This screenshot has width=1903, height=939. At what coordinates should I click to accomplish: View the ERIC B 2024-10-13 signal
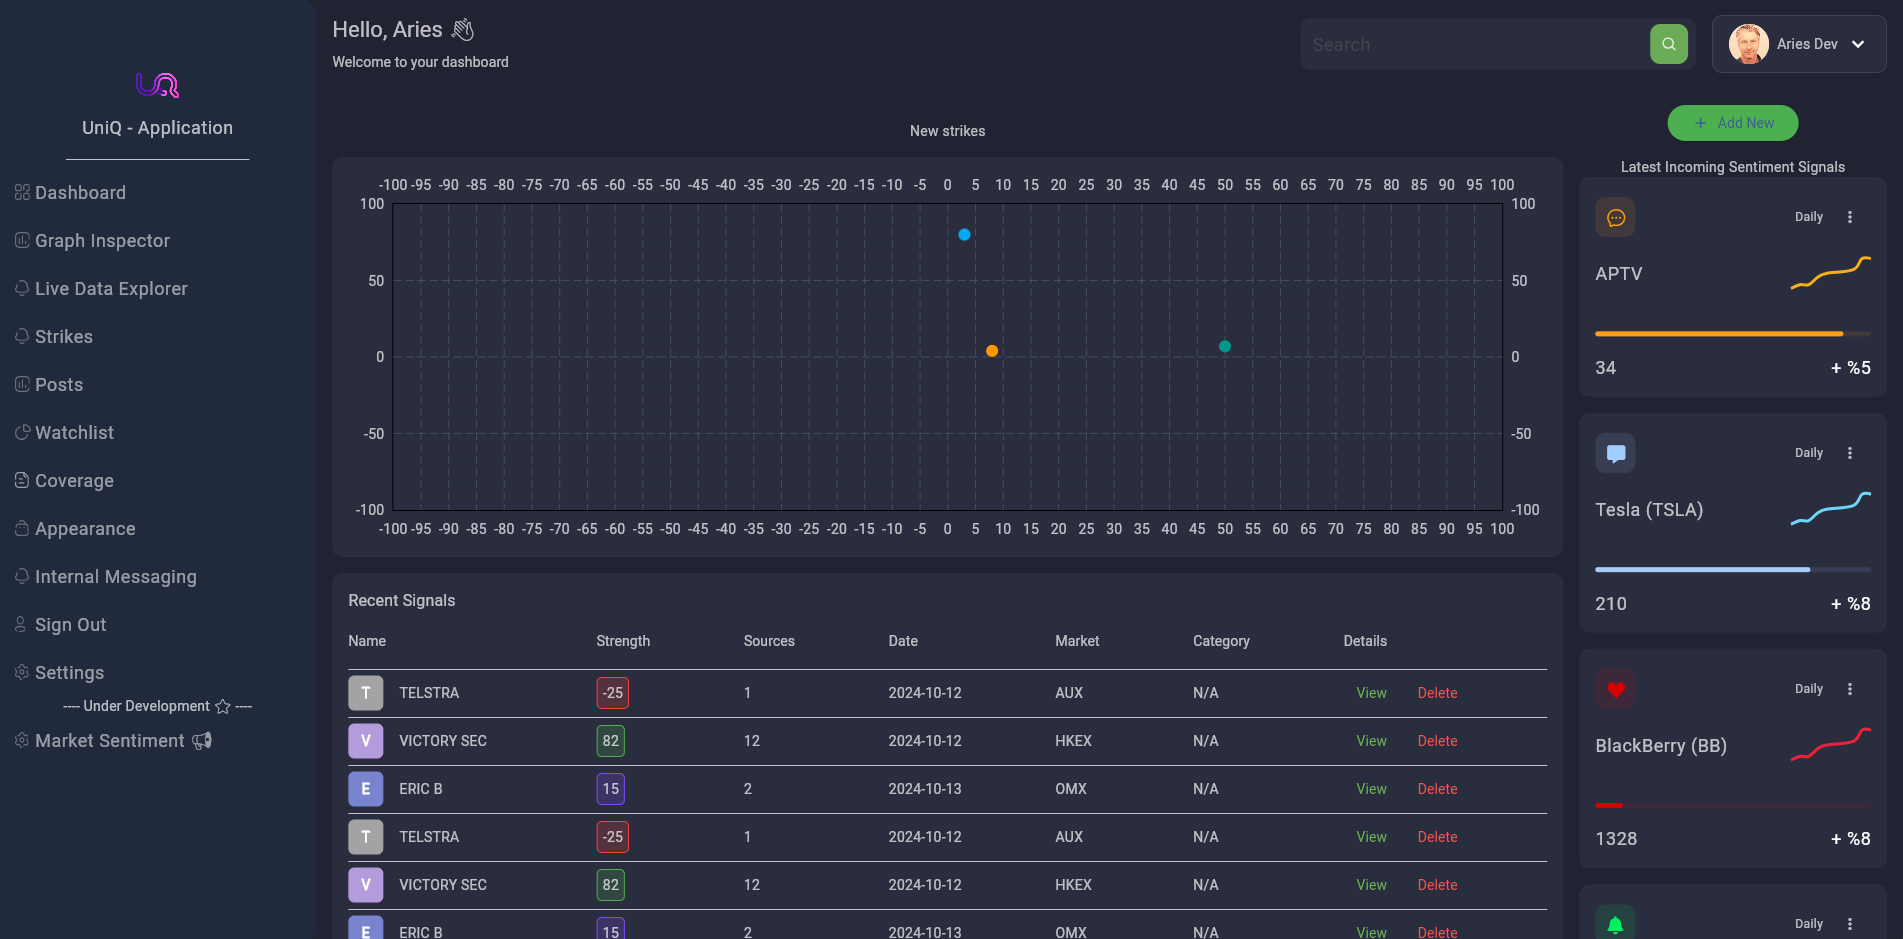(x=1371, y=789)
